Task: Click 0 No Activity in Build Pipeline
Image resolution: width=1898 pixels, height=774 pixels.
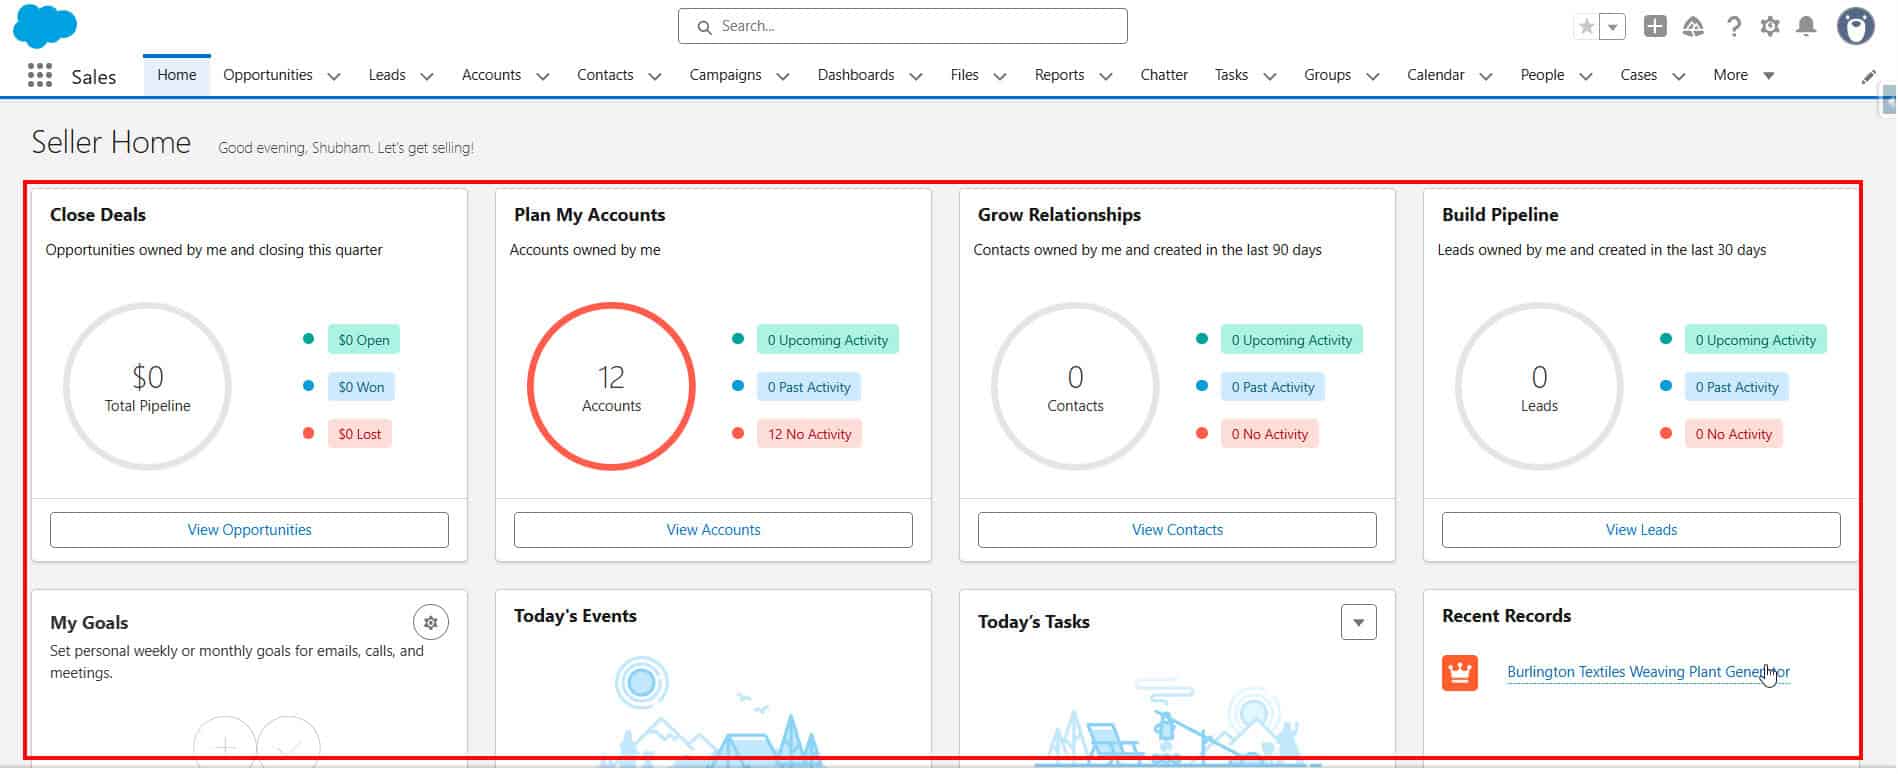Action: tap(1733, 434)
